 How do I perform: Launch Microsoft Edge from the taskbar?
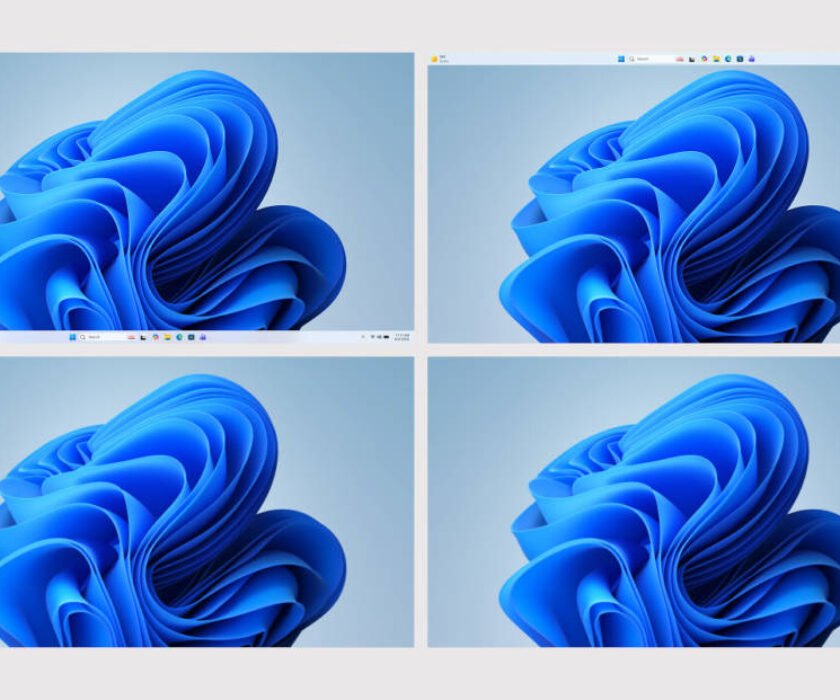(180, 336)
